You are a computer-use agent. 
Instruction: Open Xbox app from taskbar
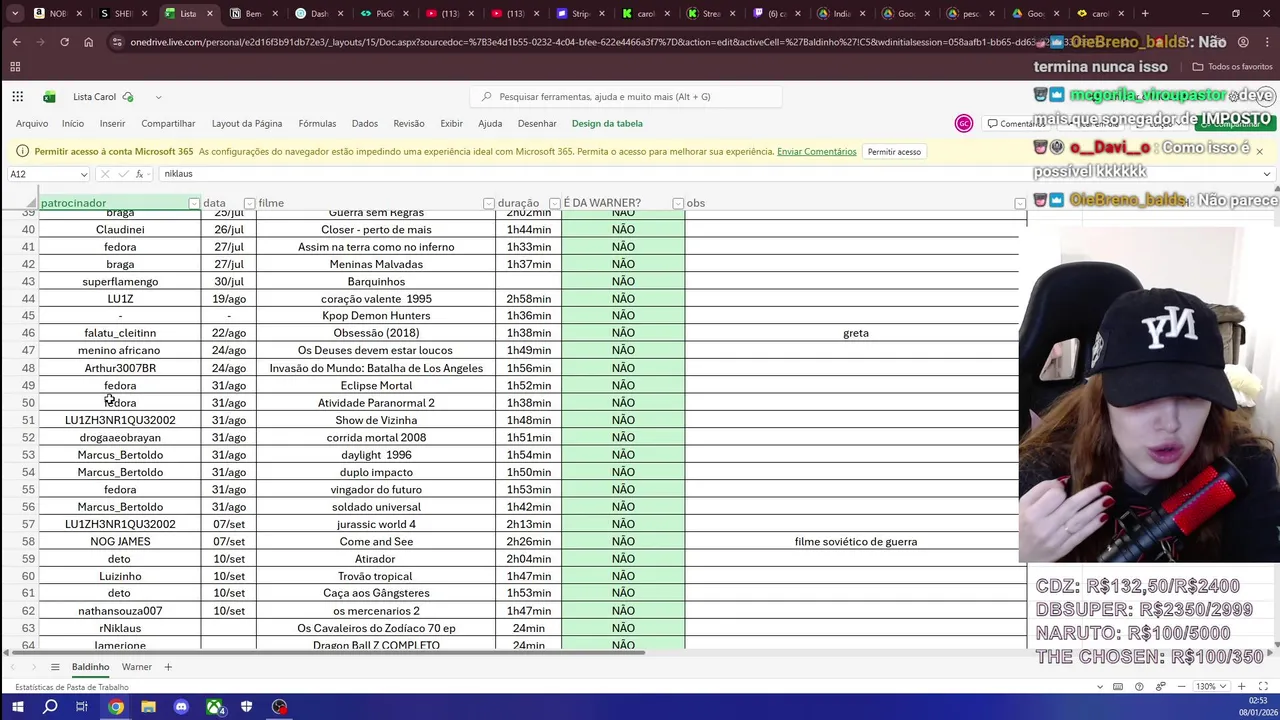214,707
